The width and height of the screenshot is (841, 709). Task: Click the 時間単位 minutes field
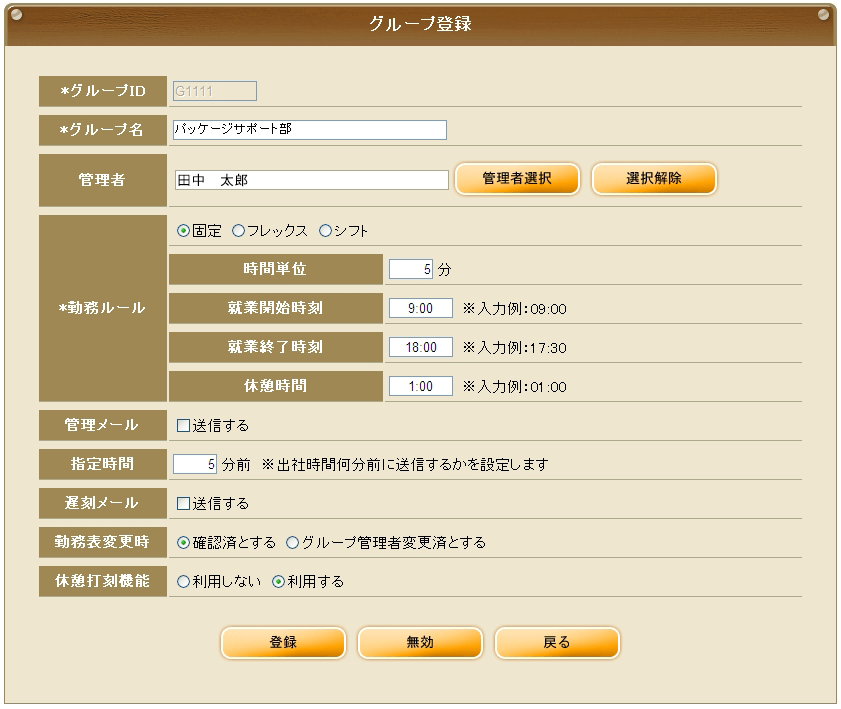411,269
